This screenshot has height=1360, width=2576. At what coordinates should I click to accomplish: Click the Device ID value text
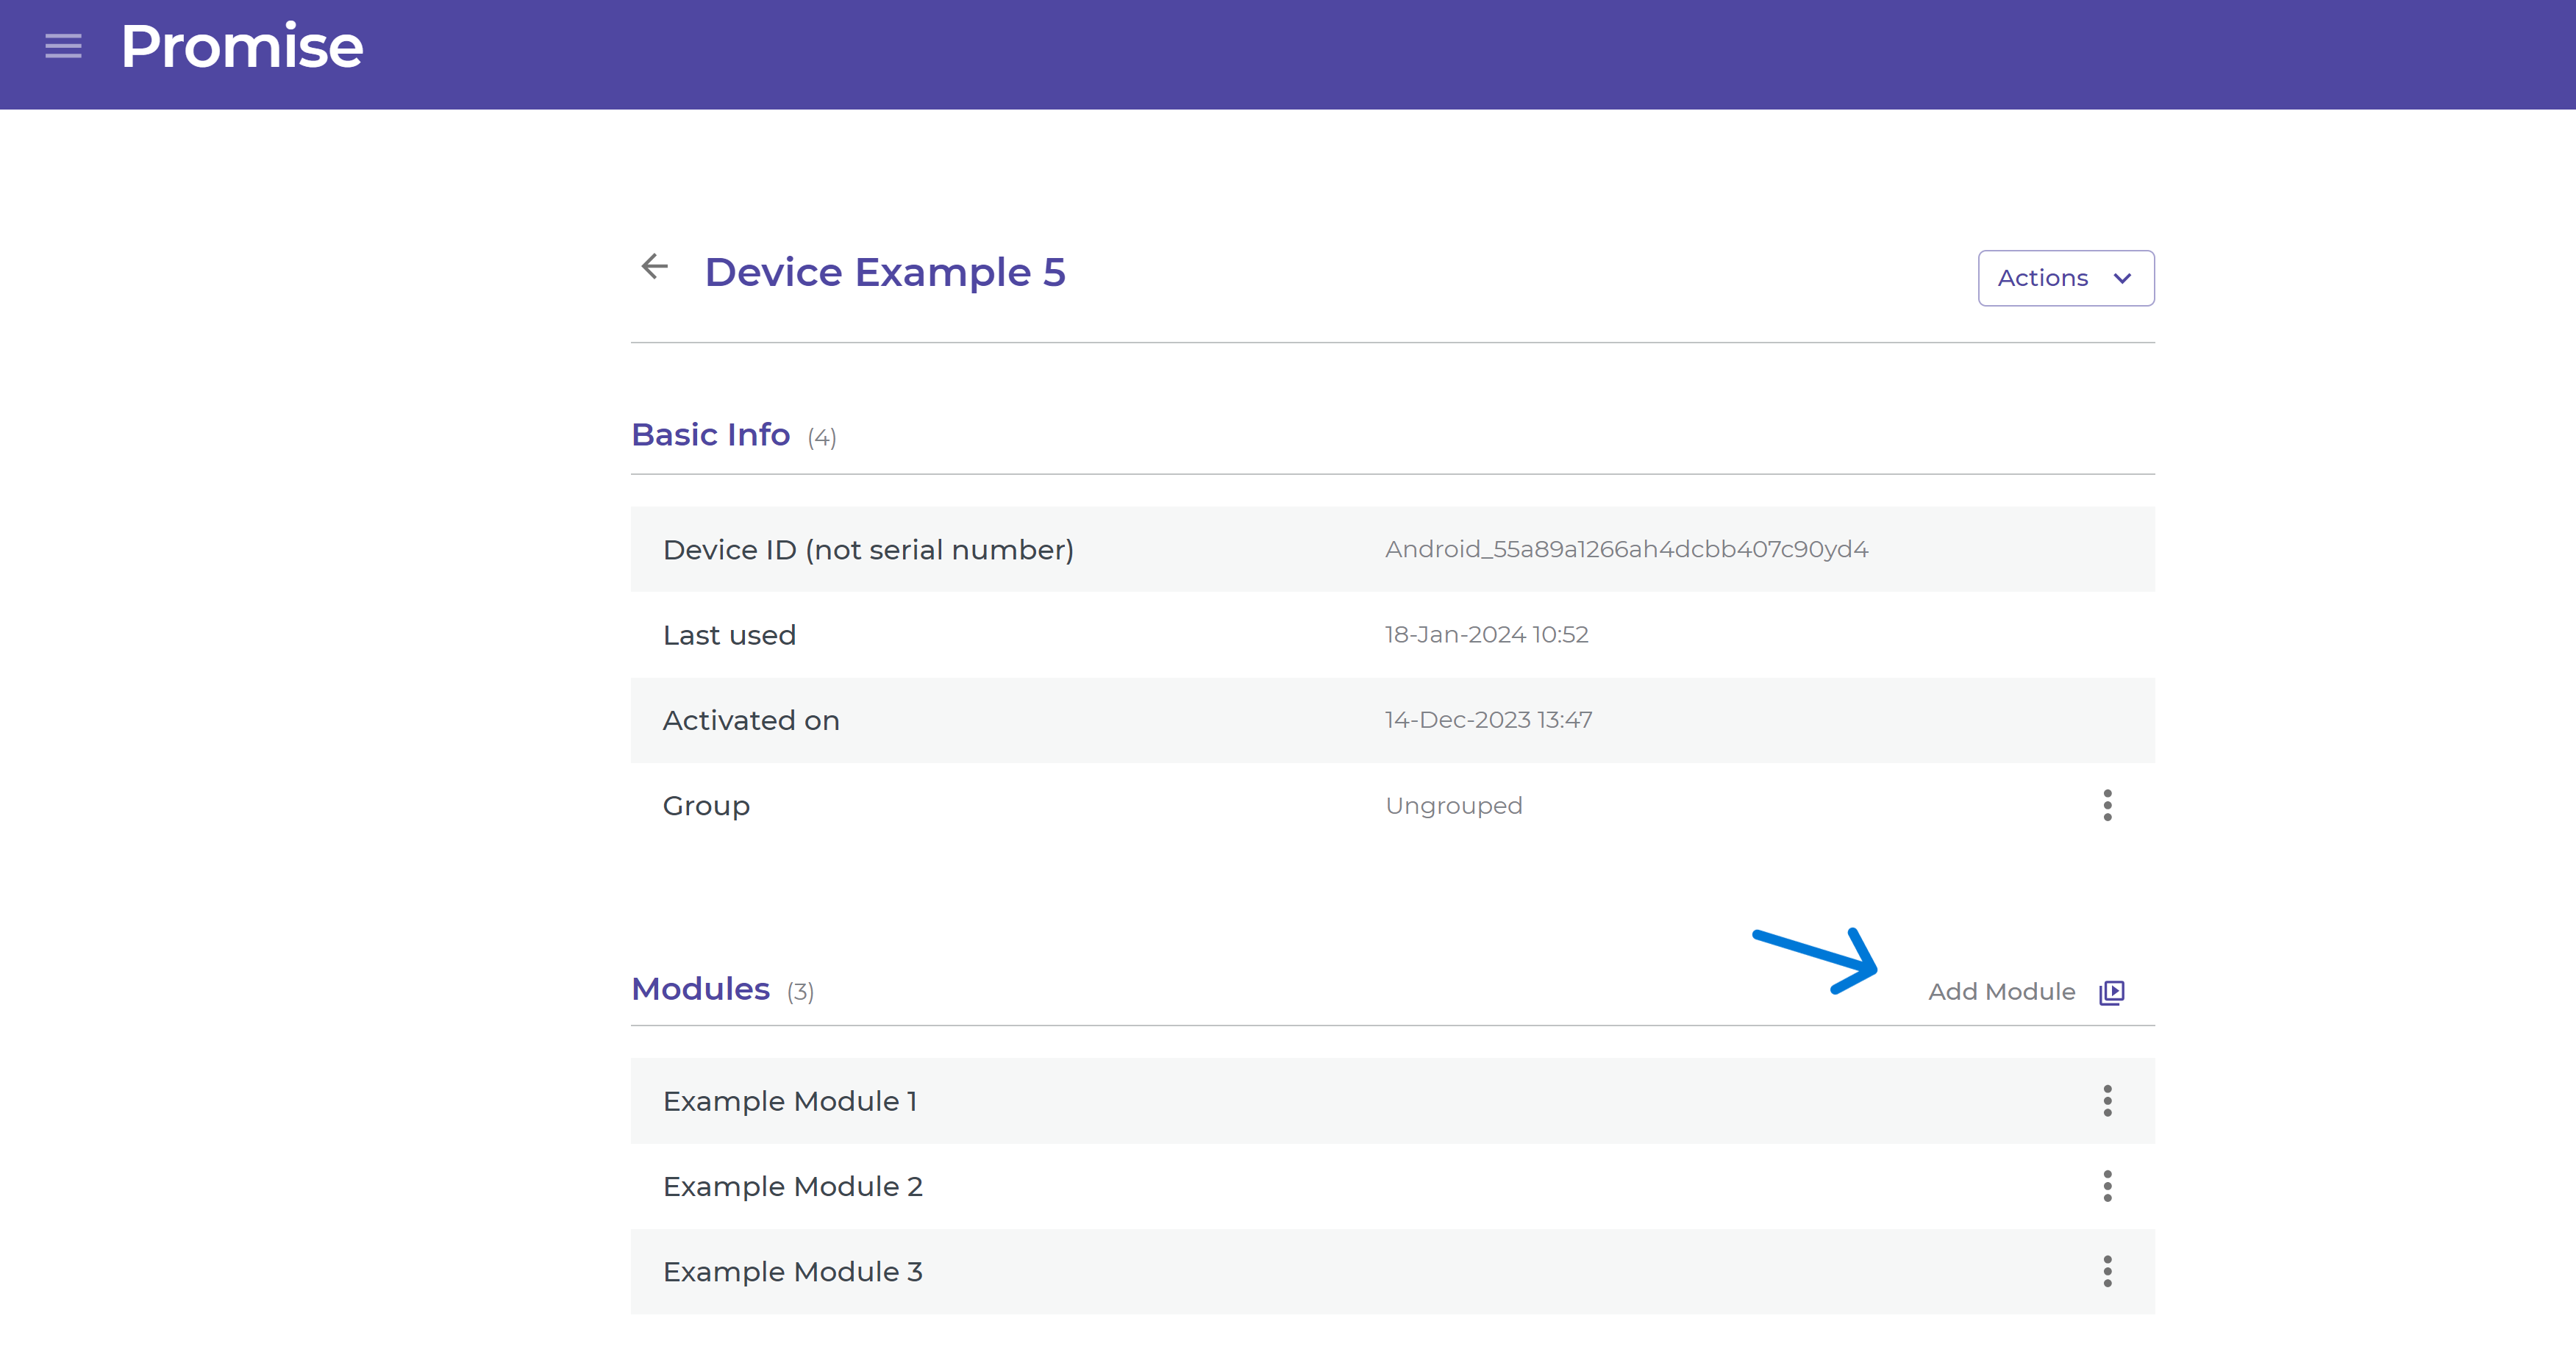coord(1626,549)
